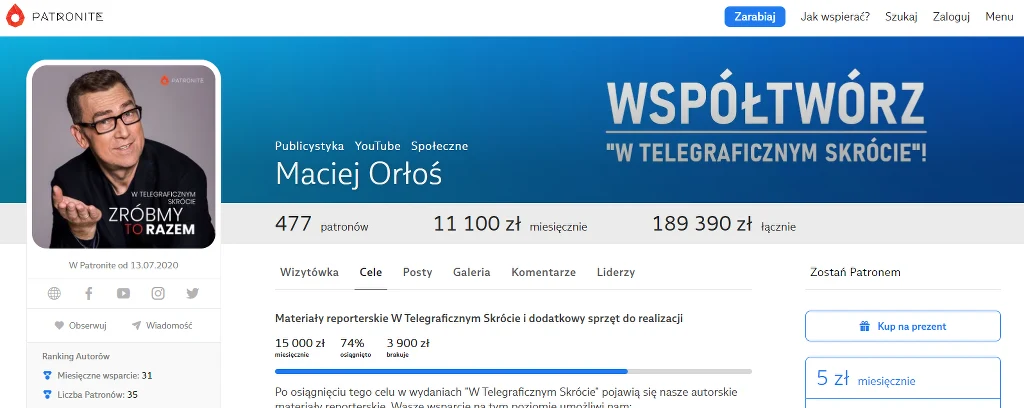1024x408 pixels.
Task: Open the Patronite logo home link
Action: [x=55, y=16]
